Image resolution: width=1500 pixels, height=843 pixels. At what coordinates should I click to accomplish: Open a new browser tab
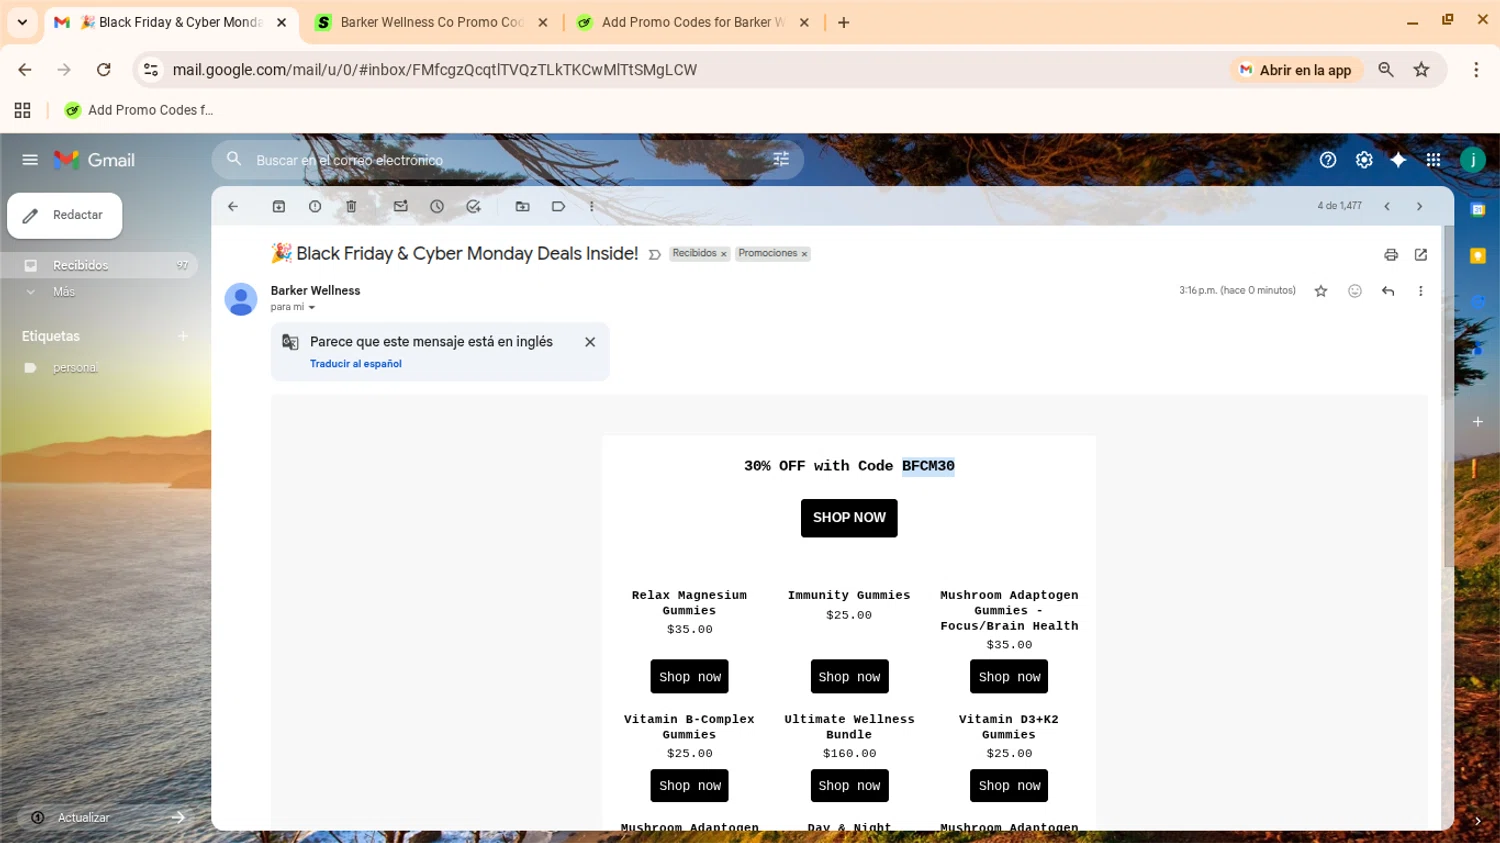[x=844, y=22]
